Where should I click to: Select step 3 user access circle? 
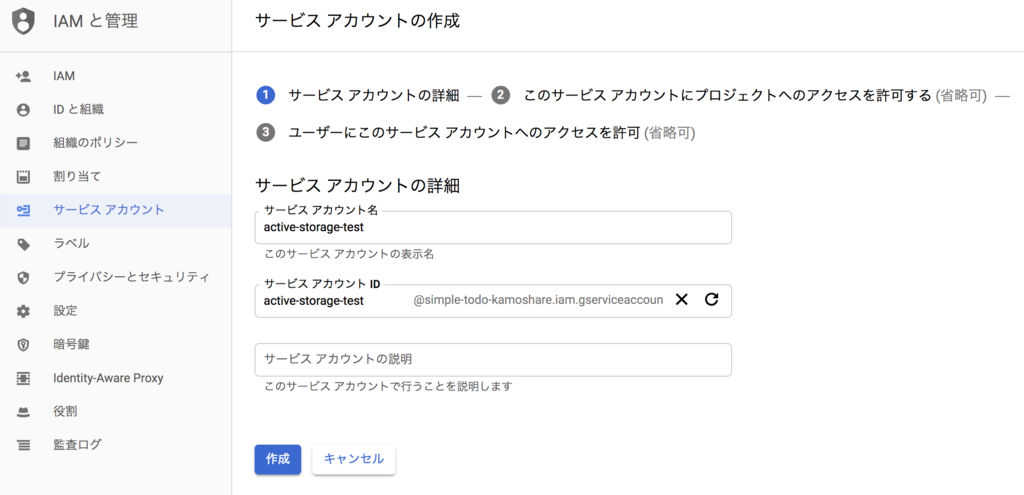(x=265, y=133)
